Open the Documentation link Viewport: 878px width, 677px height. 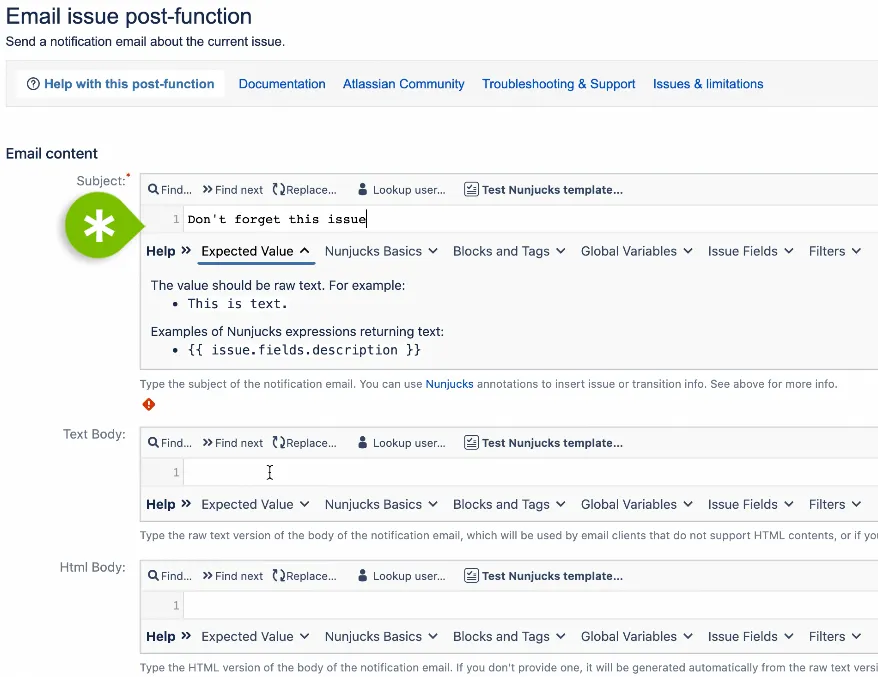point(282,84)
